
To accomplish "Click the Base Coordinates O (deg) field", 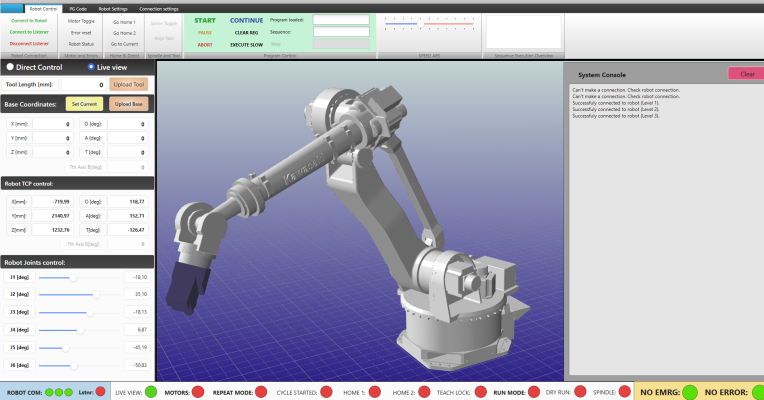I will point(128,124).
